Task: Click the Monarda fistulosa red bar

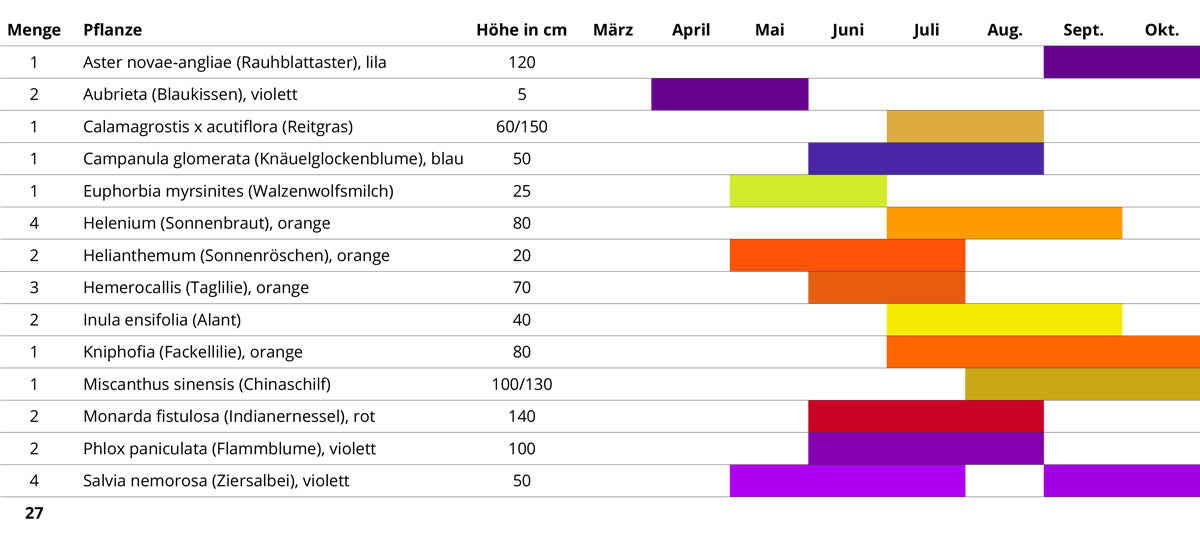Action: [926, 416]
